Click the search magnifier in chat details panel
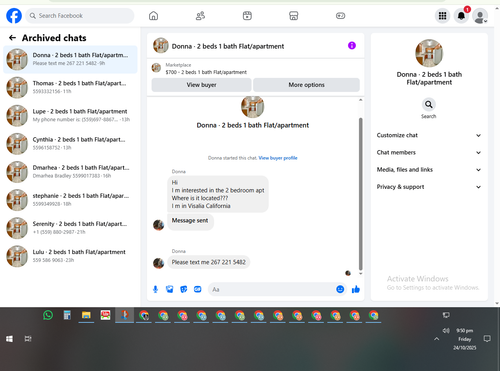The width and height of the screenshot is (500, 371). tap(429, 105)
